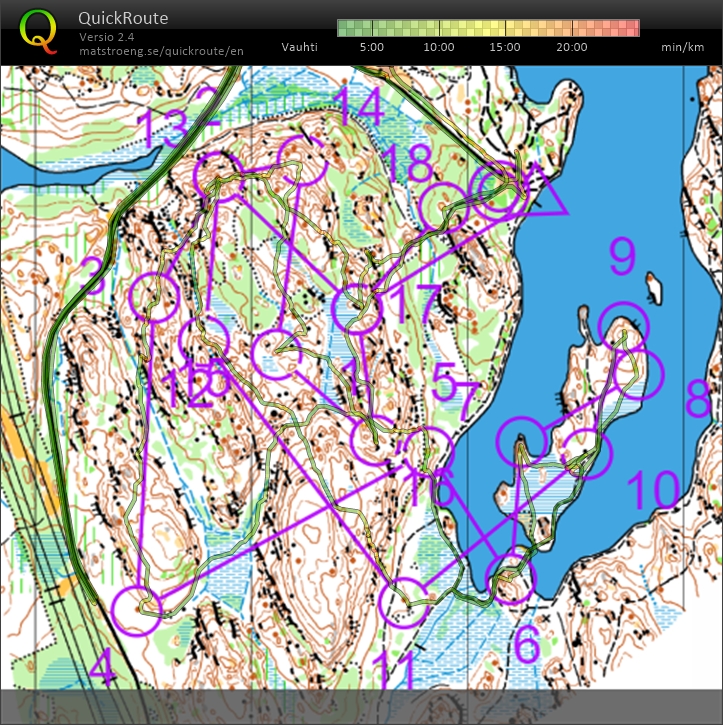Screen dimensions: 723x725
Task: Click the red end of the speed scale
Action: coord(632,28)
